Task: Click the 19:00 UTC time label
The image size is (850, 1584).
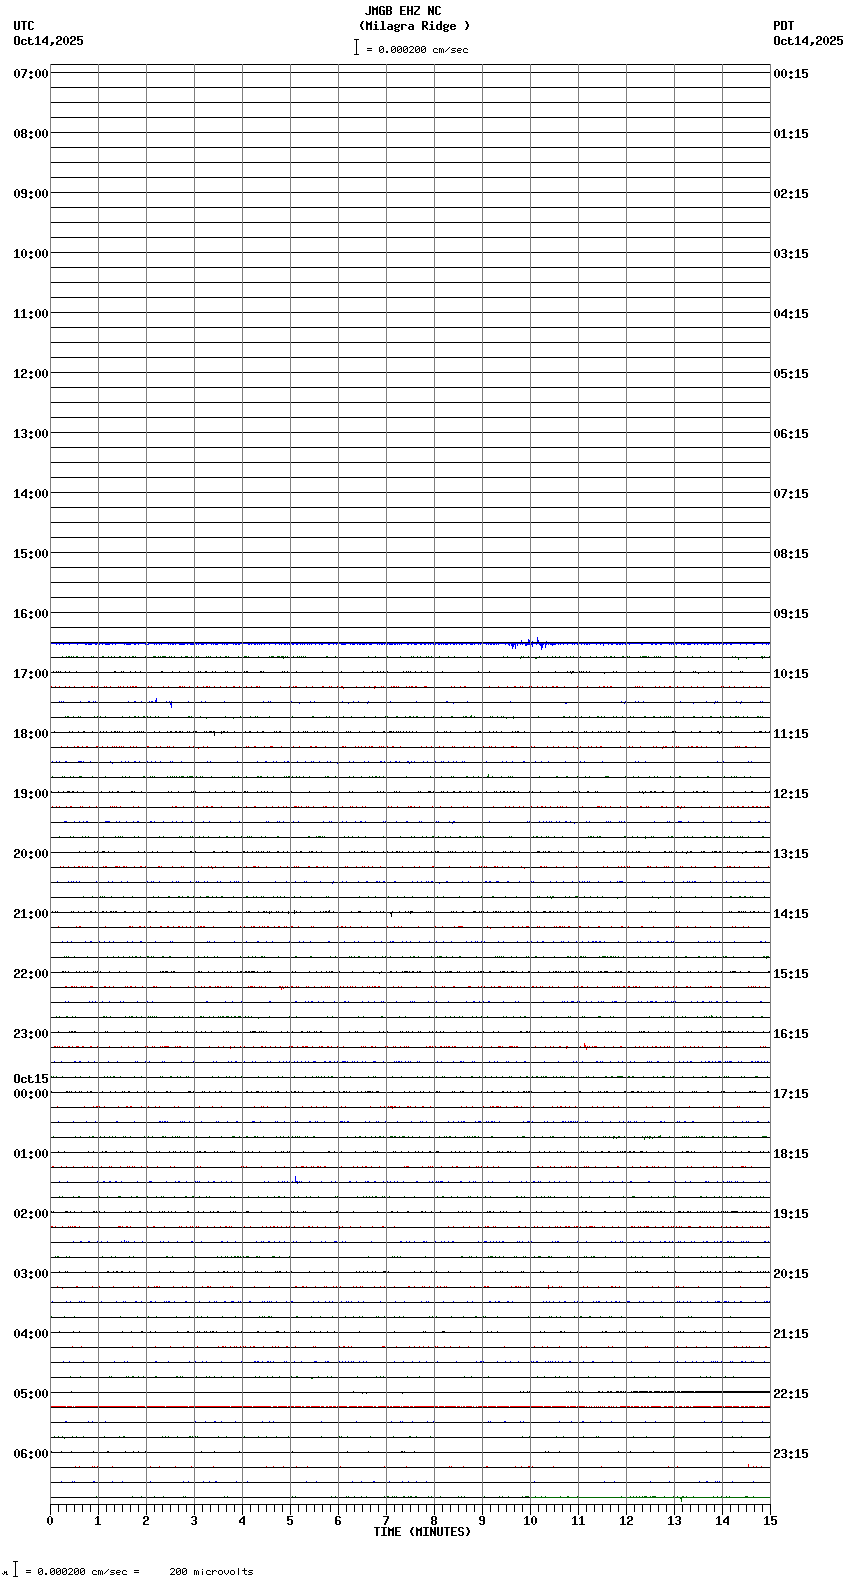Action: click(31, 794)
